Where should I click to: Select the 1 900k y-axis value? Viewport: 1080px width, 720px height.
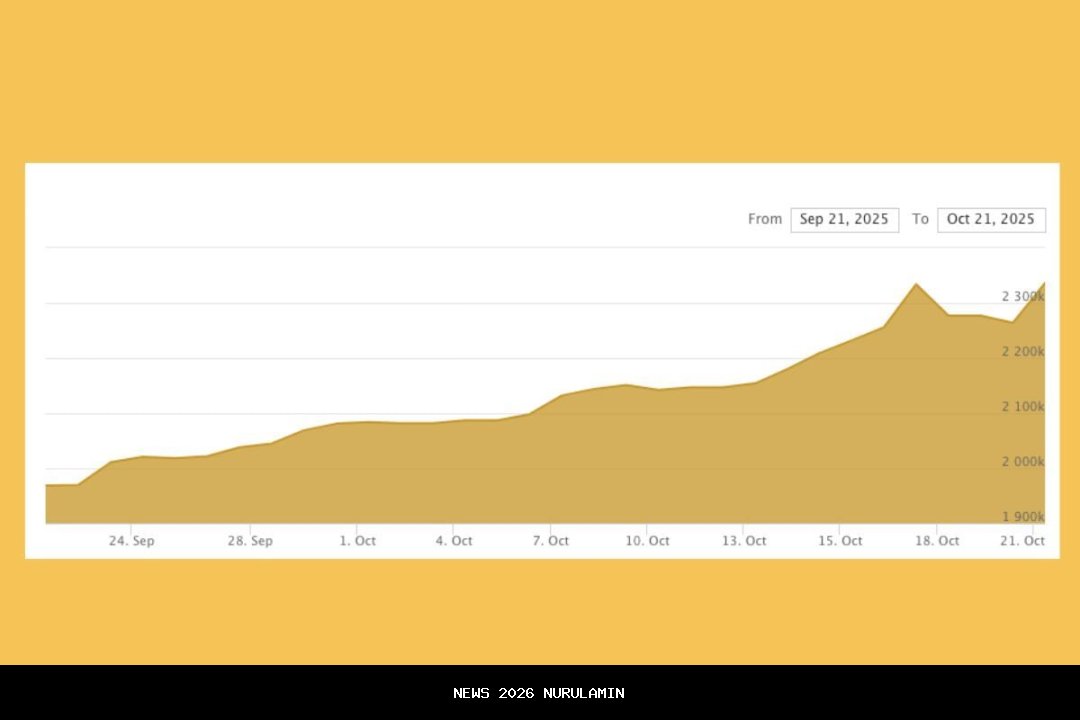click(1022, 517)
